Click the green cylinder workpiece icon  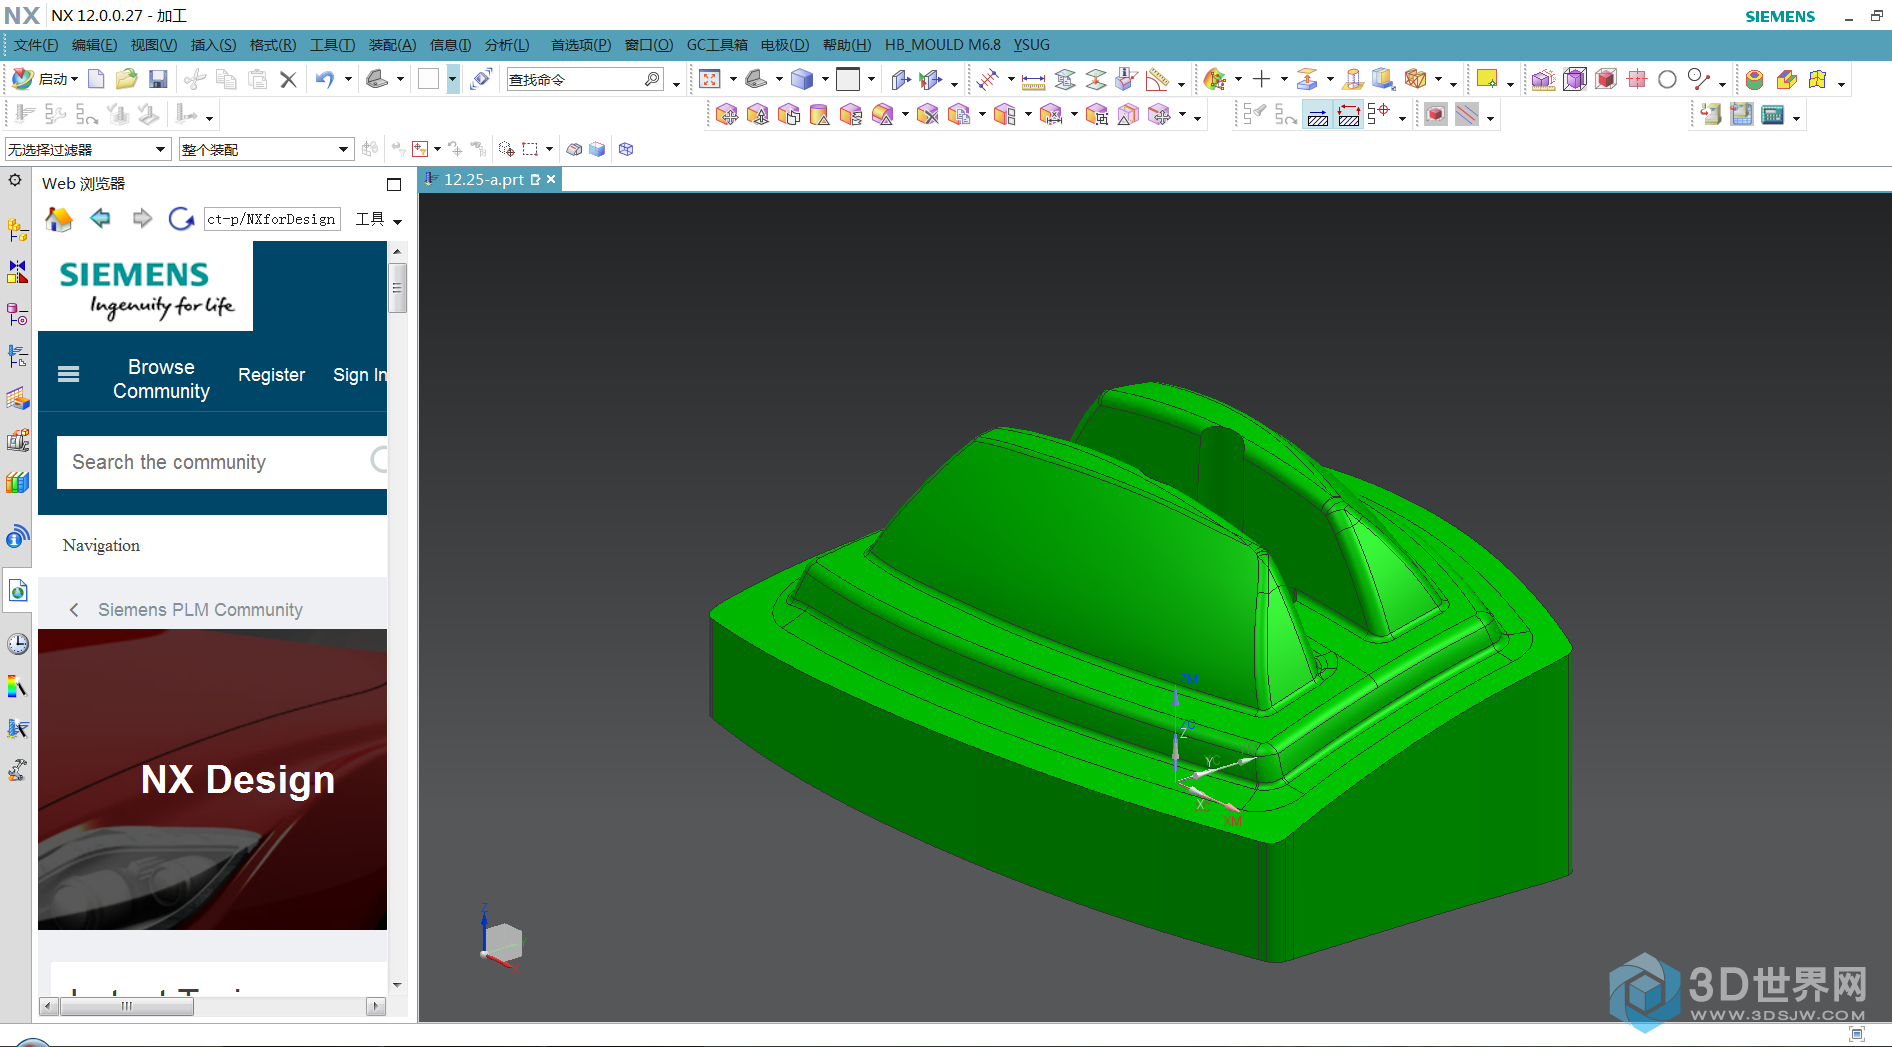(1754, 79)
